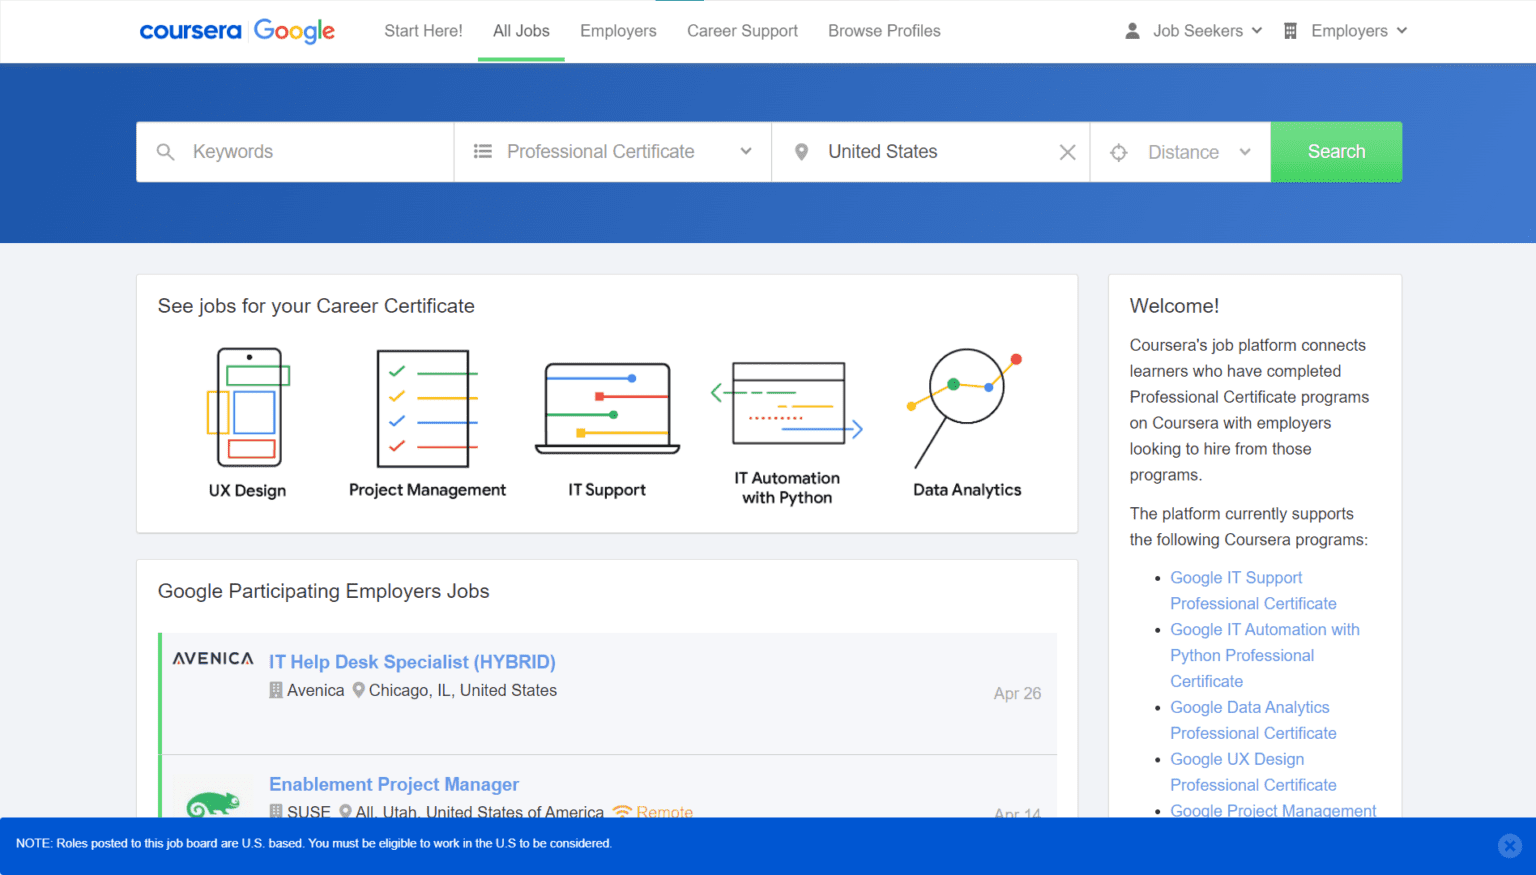This screenshot has height=875, width=1536.
Task: Clear the United States location with X
Action: coord(1067,151)
